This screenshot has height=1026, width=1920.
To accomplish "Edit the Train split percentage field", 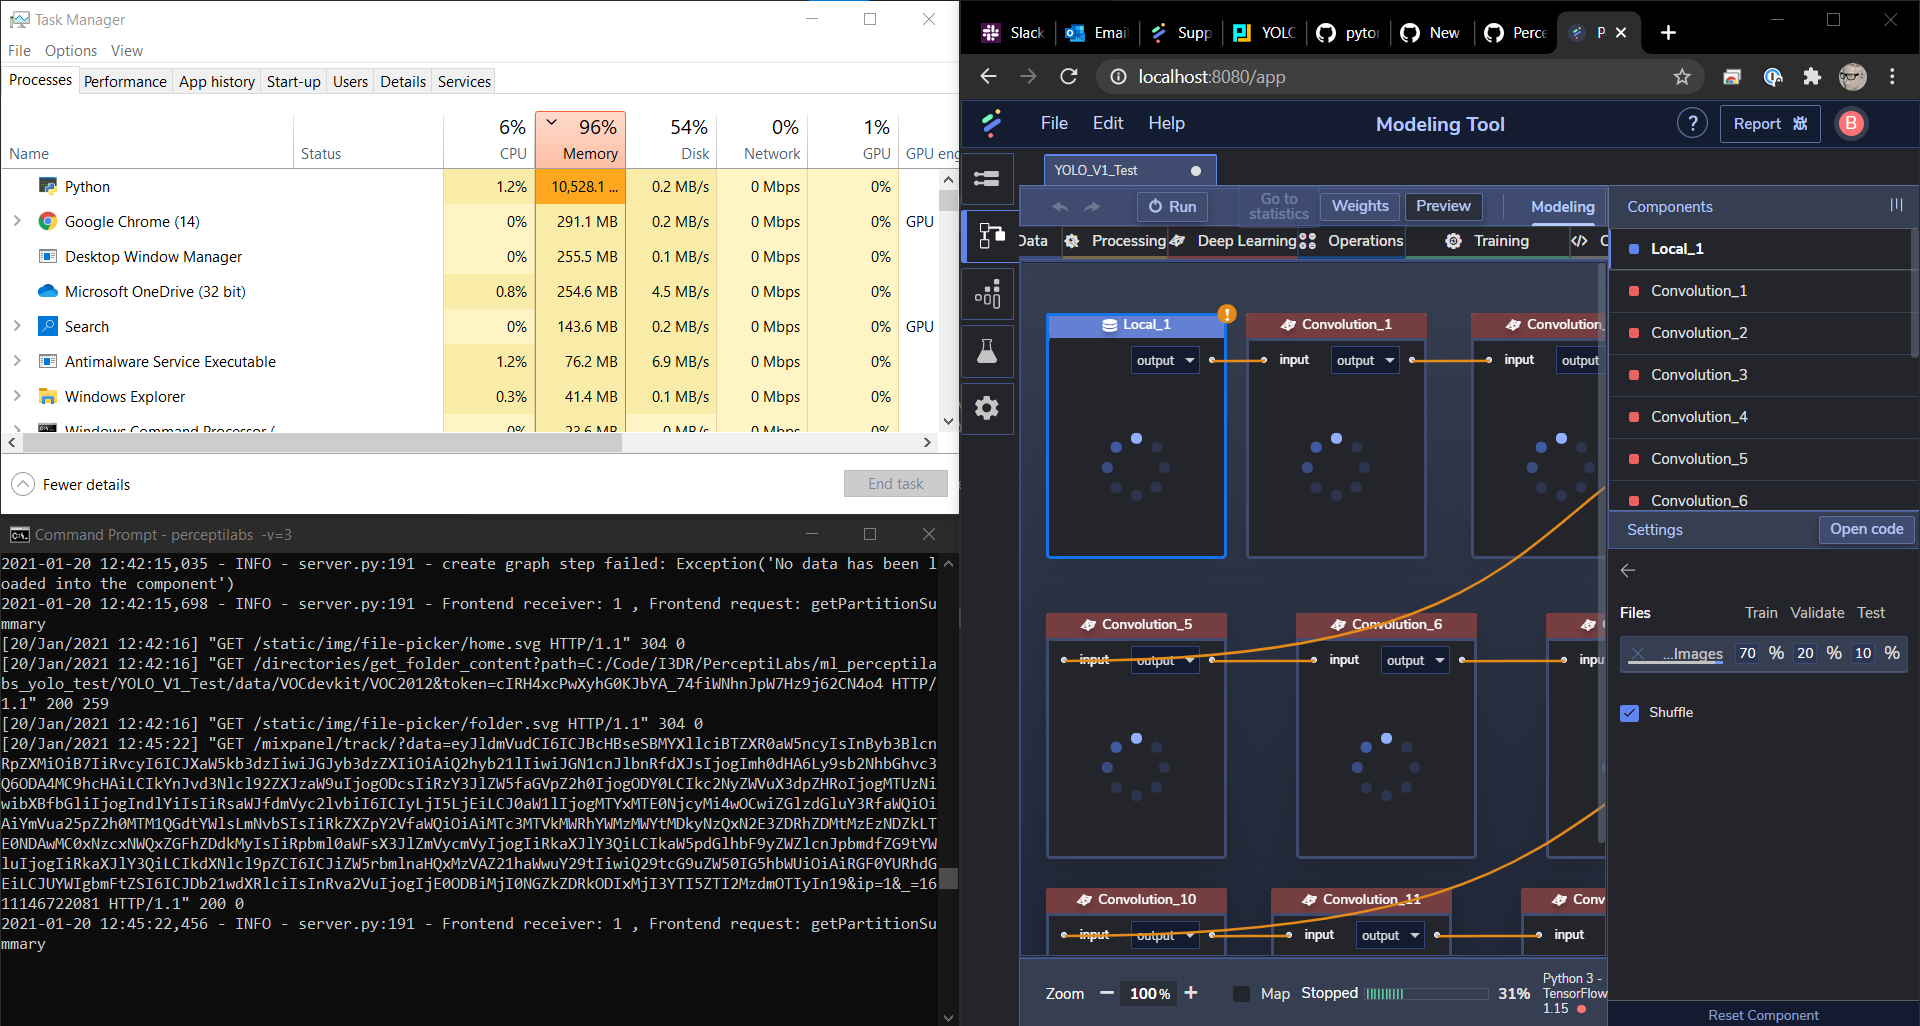I will tap(1747, 653).
